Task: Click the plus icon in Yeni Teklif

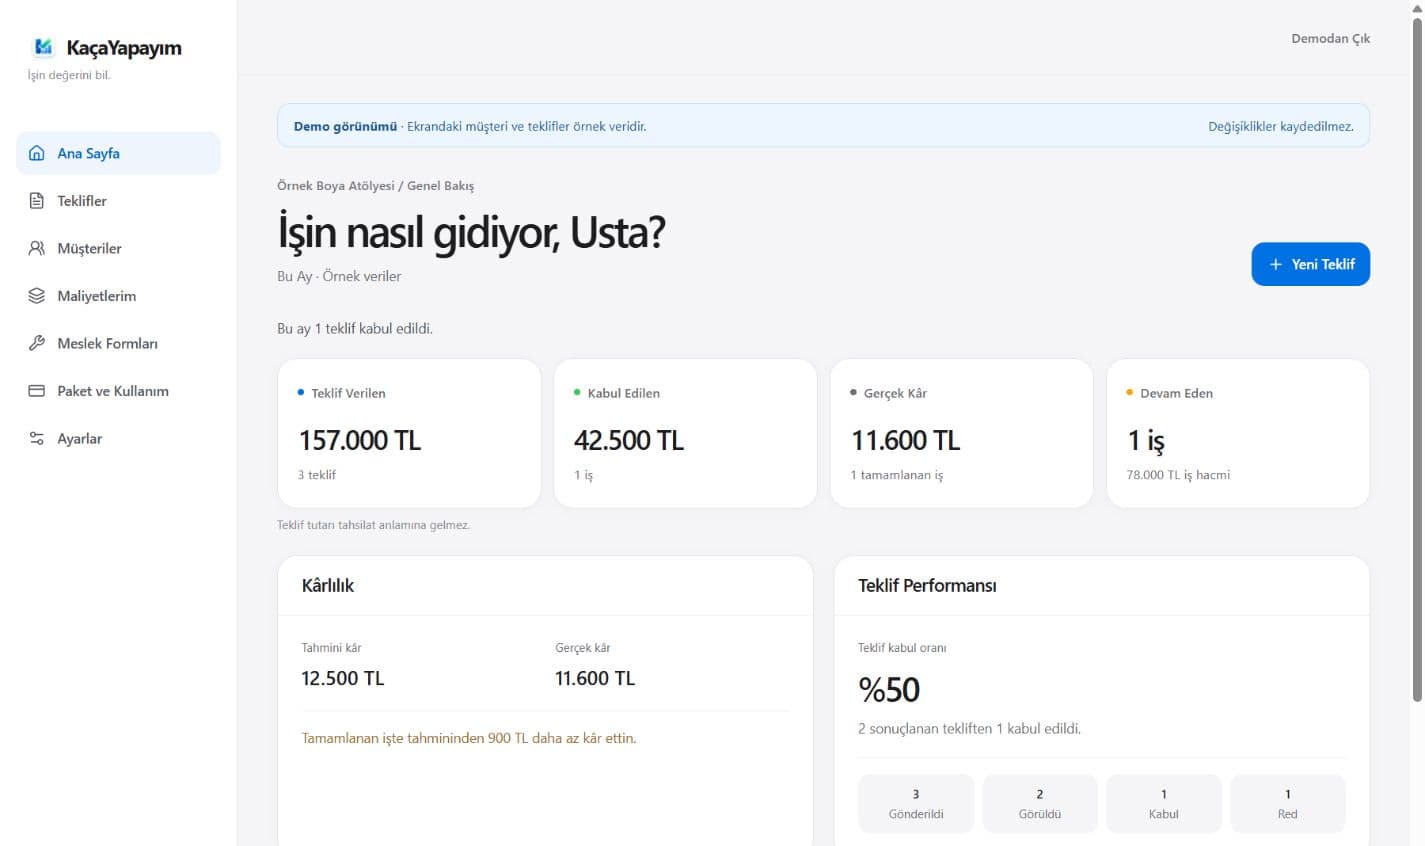Action: [x=1275, y=264]
